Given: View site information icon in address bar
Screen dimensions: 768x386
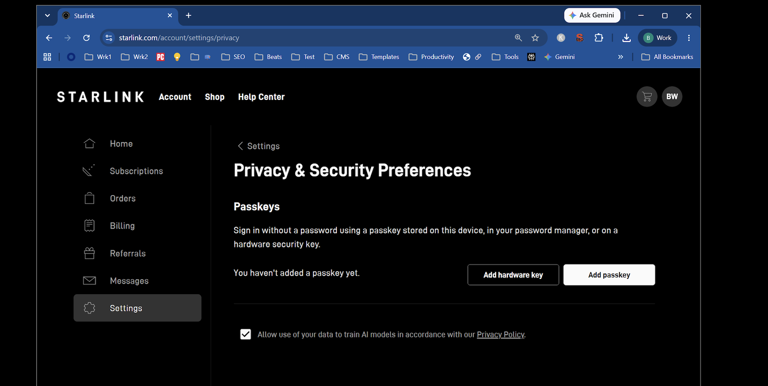Looking at the screenshot, I should click(109, 38).
